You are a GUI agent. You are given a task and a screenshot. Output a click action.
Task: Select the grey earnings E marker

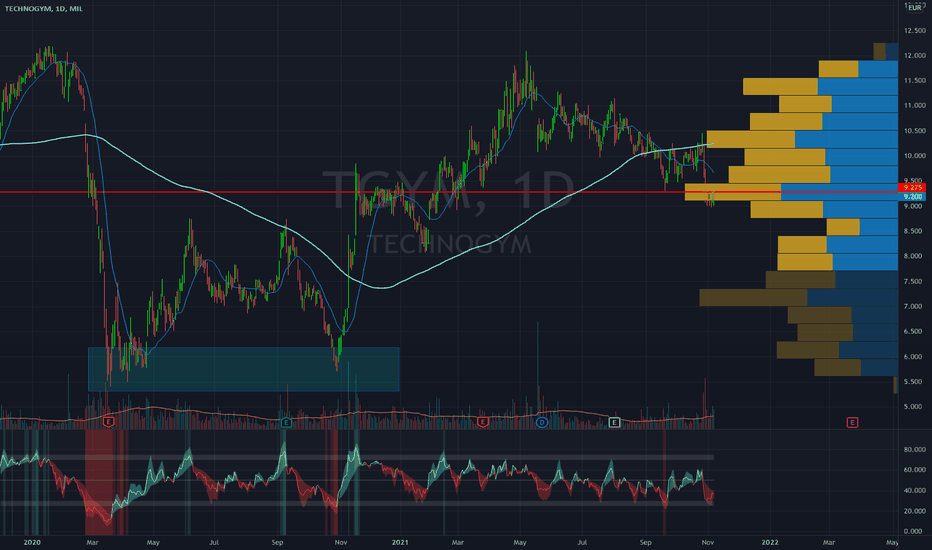pyautogui.click(x=615, y=422)
